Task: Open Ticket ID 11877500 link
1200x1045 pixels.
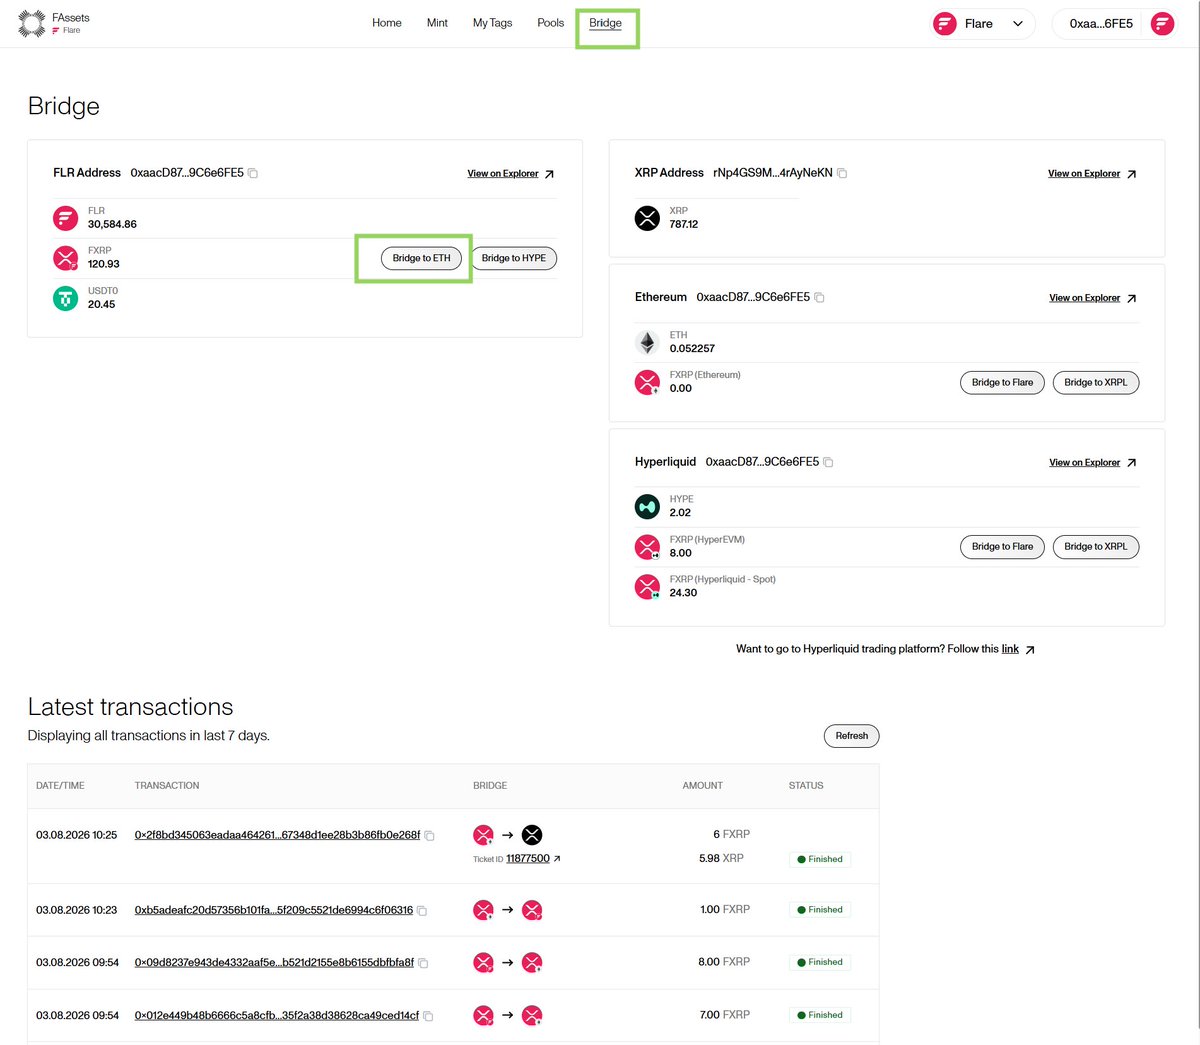Action: click(x=528, y=858)
